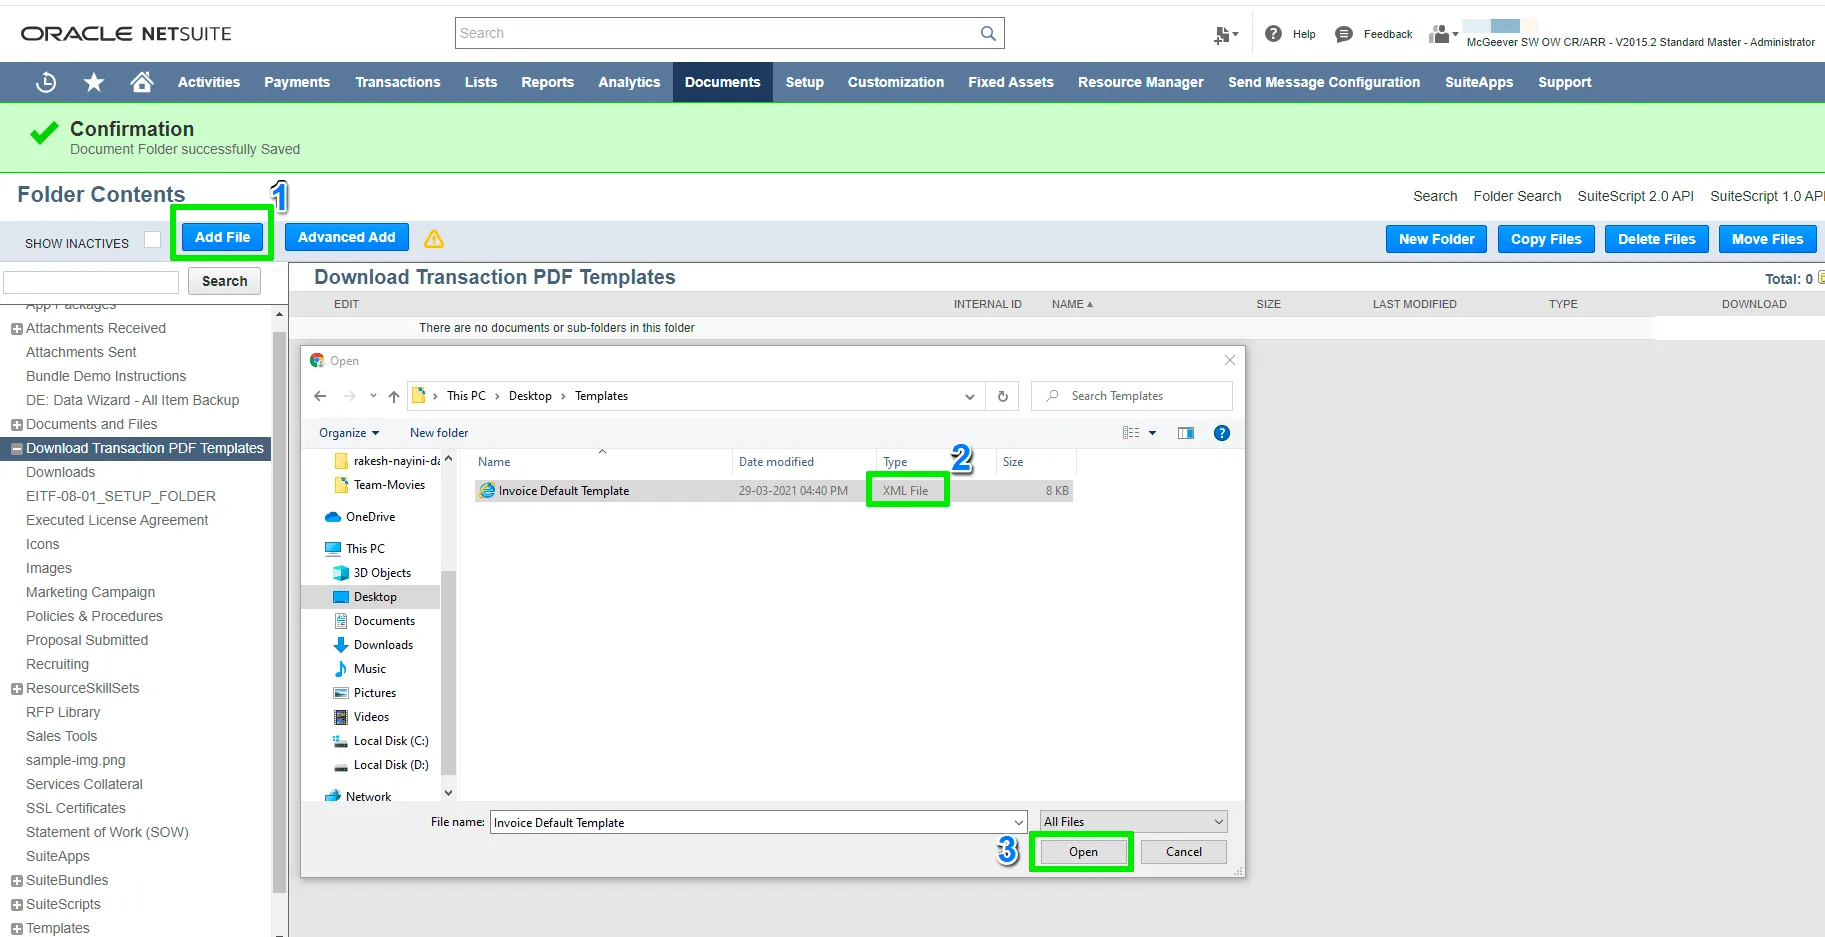Expand the ResourceSkillSets folder

pos(16,689)
